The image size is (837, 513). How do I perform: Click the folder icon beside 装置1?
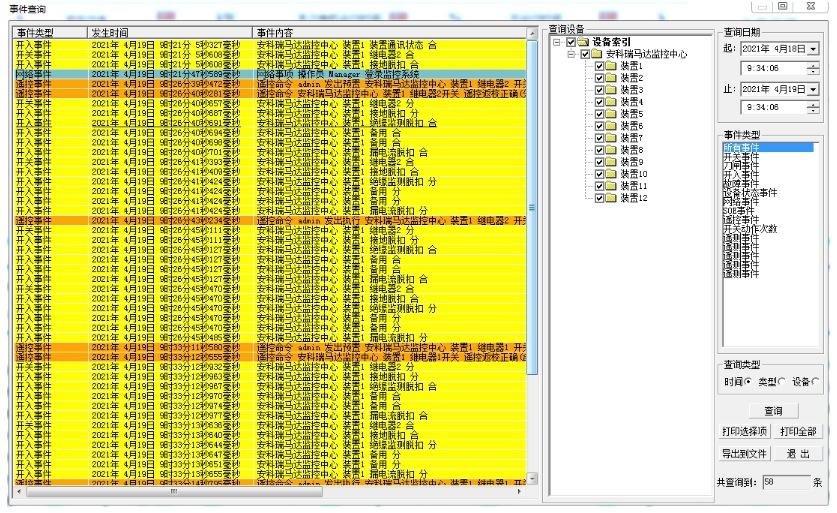point(611,66)
